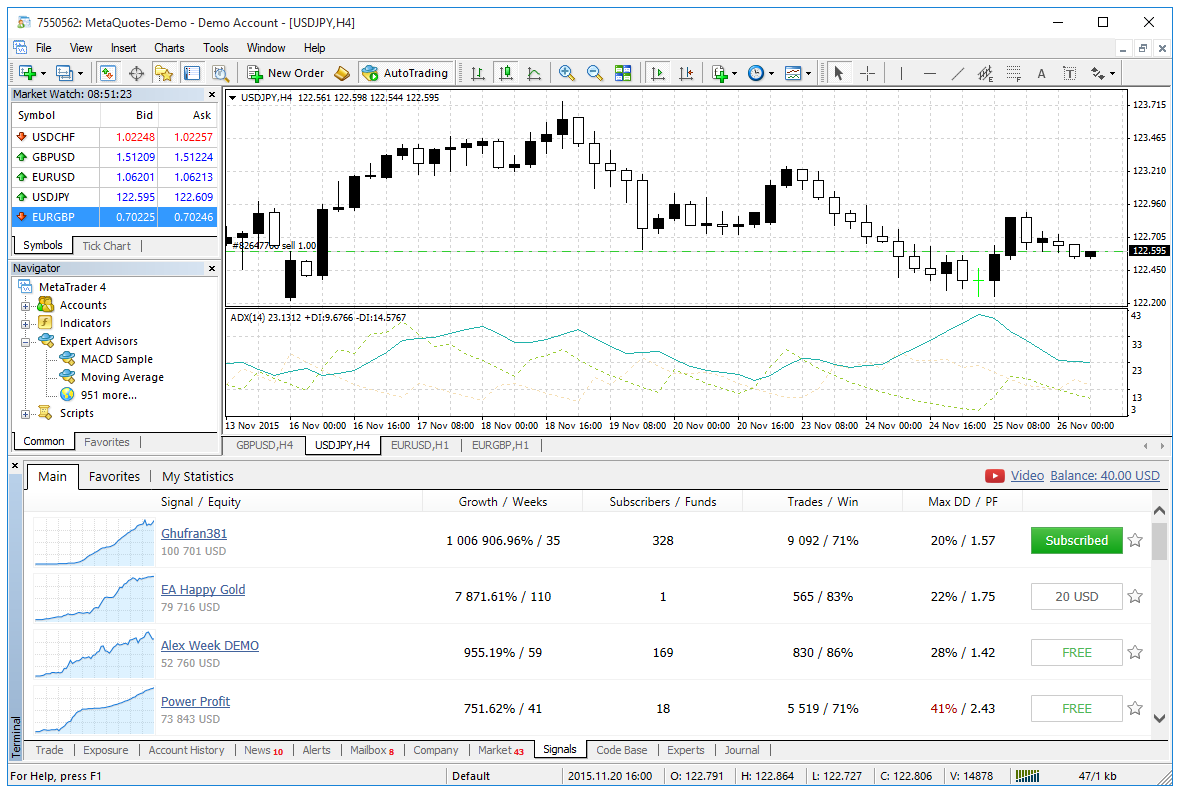Open the Insert menu
The image size is (1180, 786).
click(123, 47)
